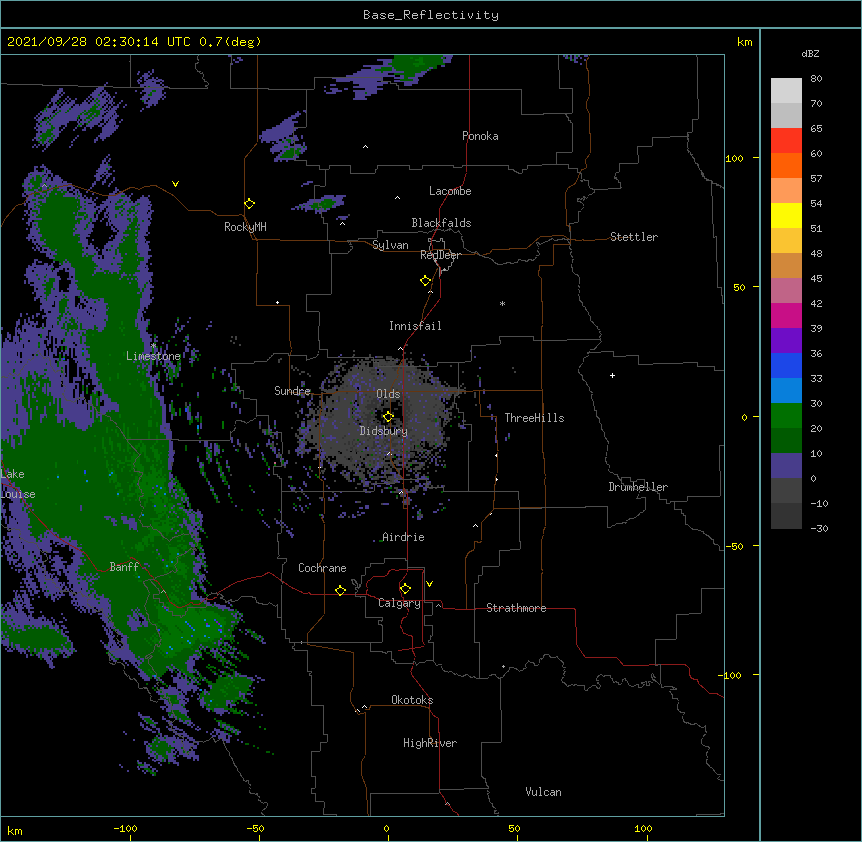The height and width of the screenshot is (842, 862).
Task: Click the -100 tick on the right axis
Action: (x=731, y=675)
